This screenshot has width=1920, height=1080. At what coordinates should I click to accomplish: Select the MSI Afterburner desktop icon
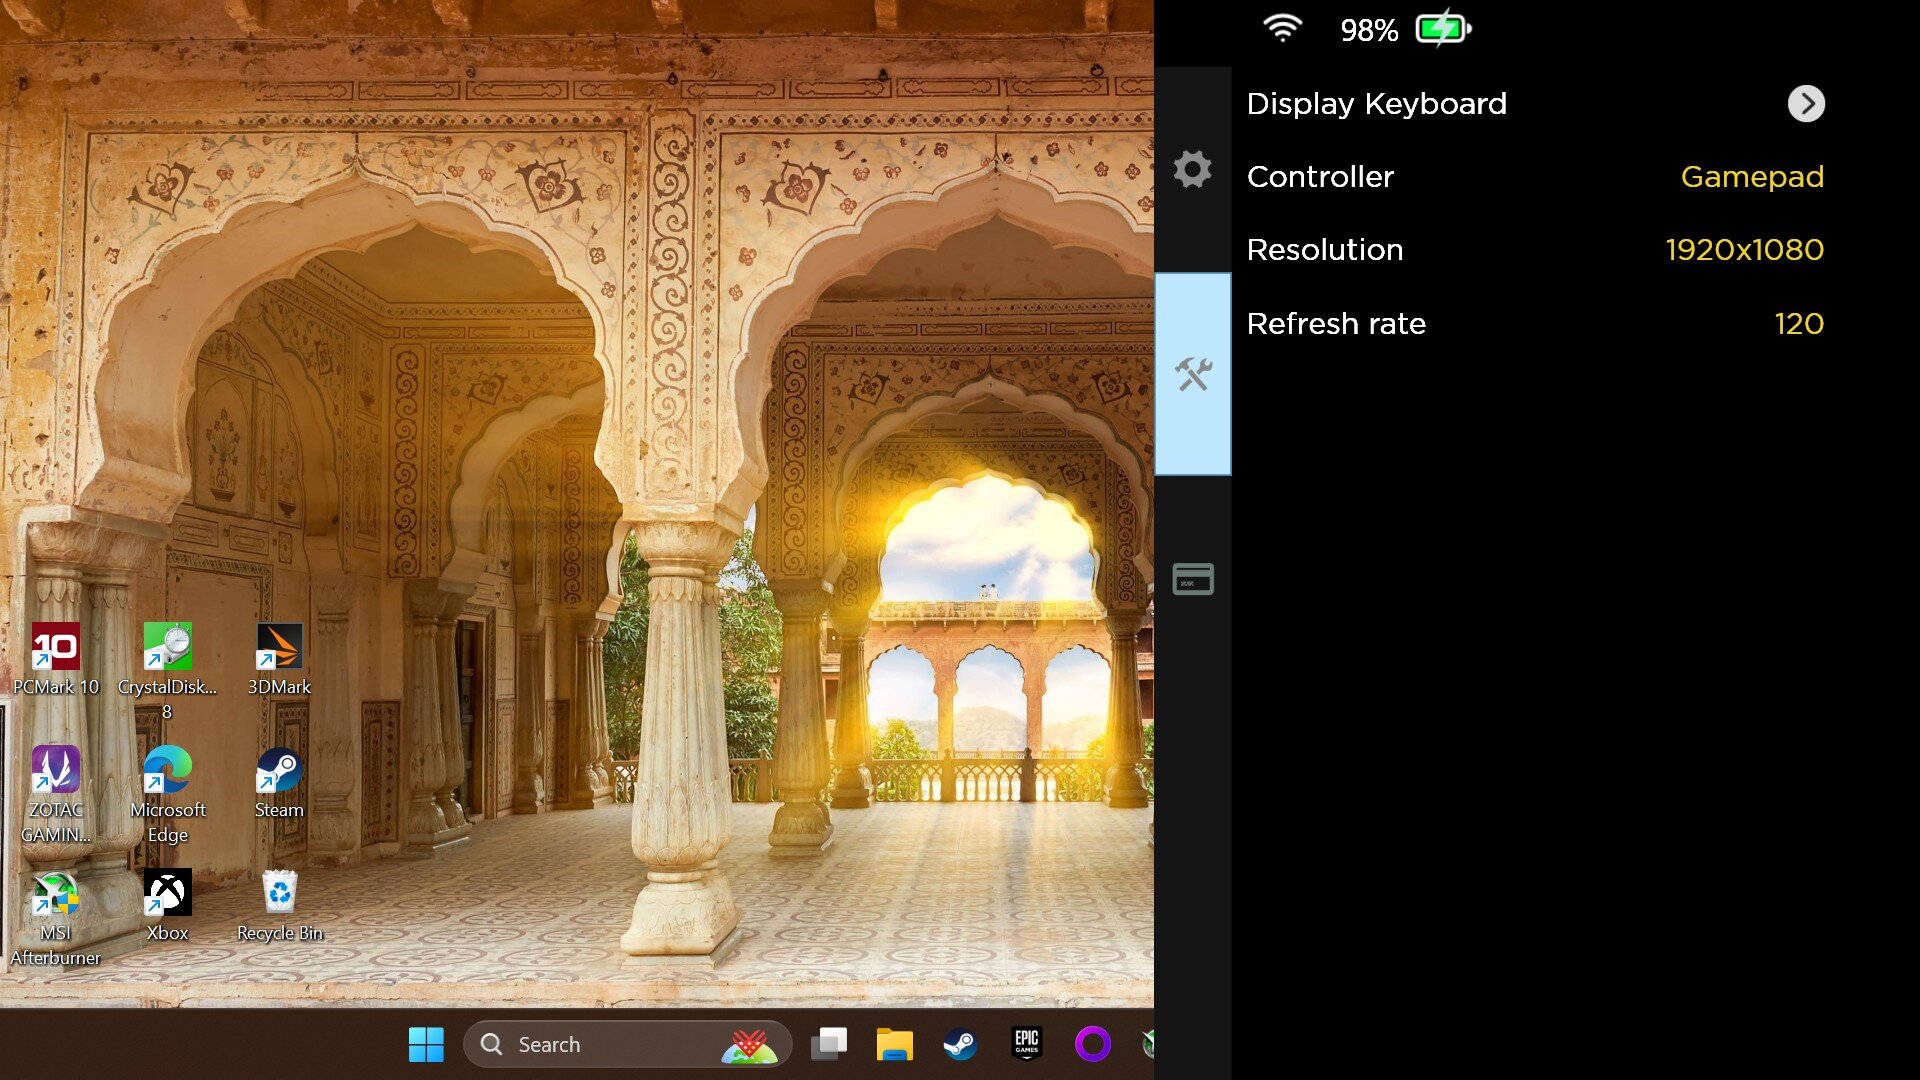pos(56,918)
